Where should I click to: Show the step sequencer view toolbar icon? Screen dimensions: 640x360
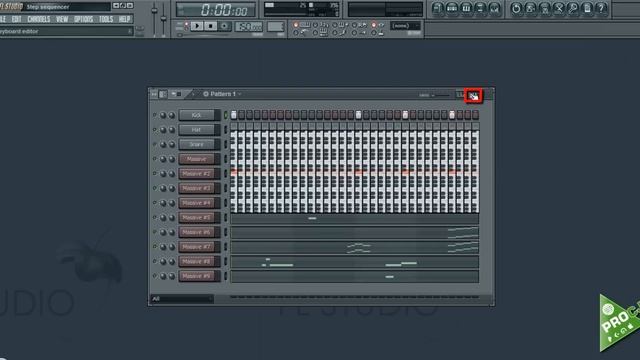tap(452, 8)
